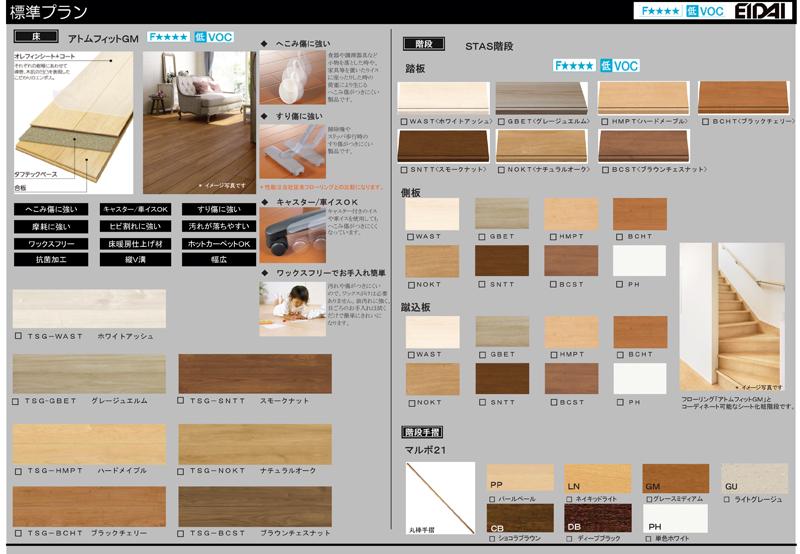Click the 低VOC badge beside アトムフィットGM
The width and height of the screenshot is (800, 554).
pos(213,37)
